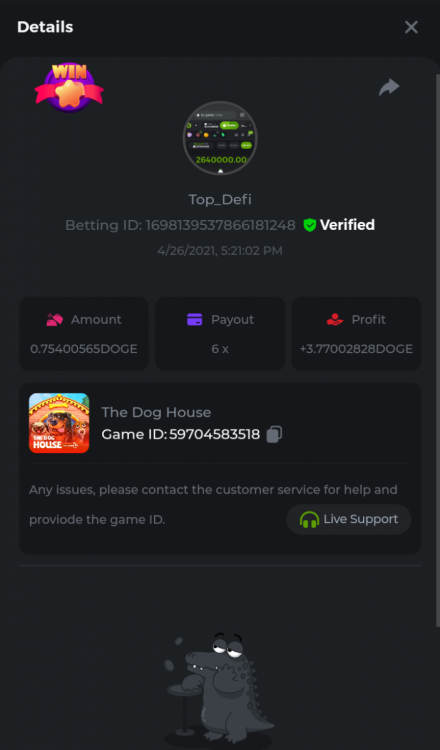Image resolution: width=440 pixels, height=750 pixels.
Task: Click the crocodile mascot illustration
Action: [218, 689]
